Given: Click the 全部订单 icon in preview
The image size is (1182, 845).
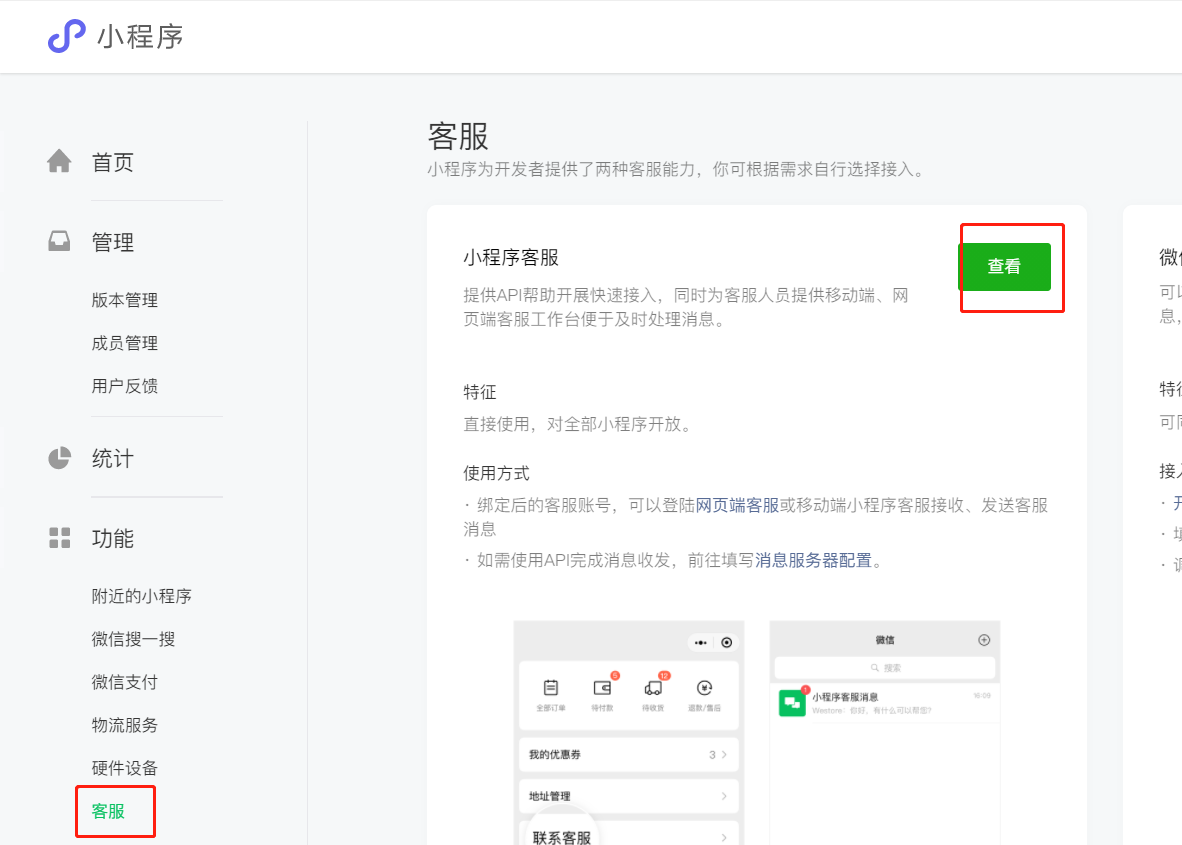Looking at the screenshot, I should (550, 688).
